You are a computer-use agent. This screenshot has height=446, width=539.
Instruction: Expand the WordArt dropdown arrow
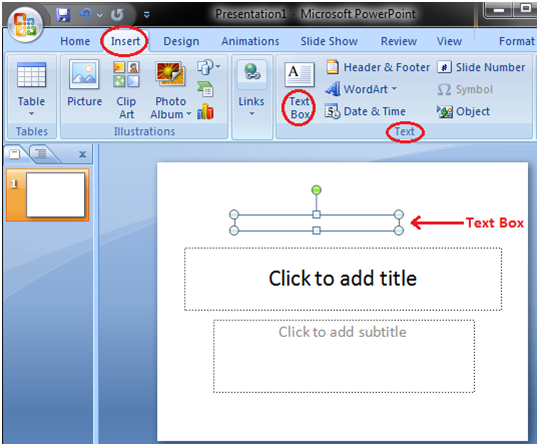point(394,89)
